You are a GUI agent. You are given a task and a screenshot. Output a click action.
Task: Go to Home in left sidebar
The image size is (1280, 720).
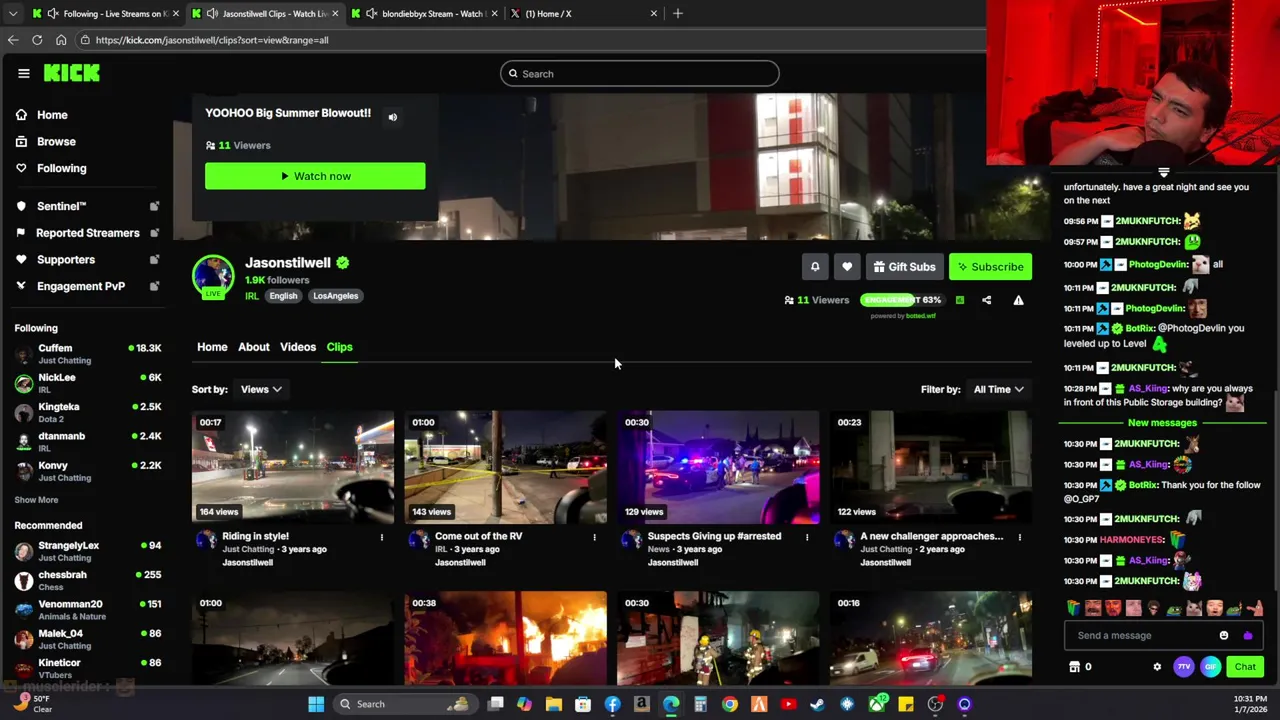(52, 115)
